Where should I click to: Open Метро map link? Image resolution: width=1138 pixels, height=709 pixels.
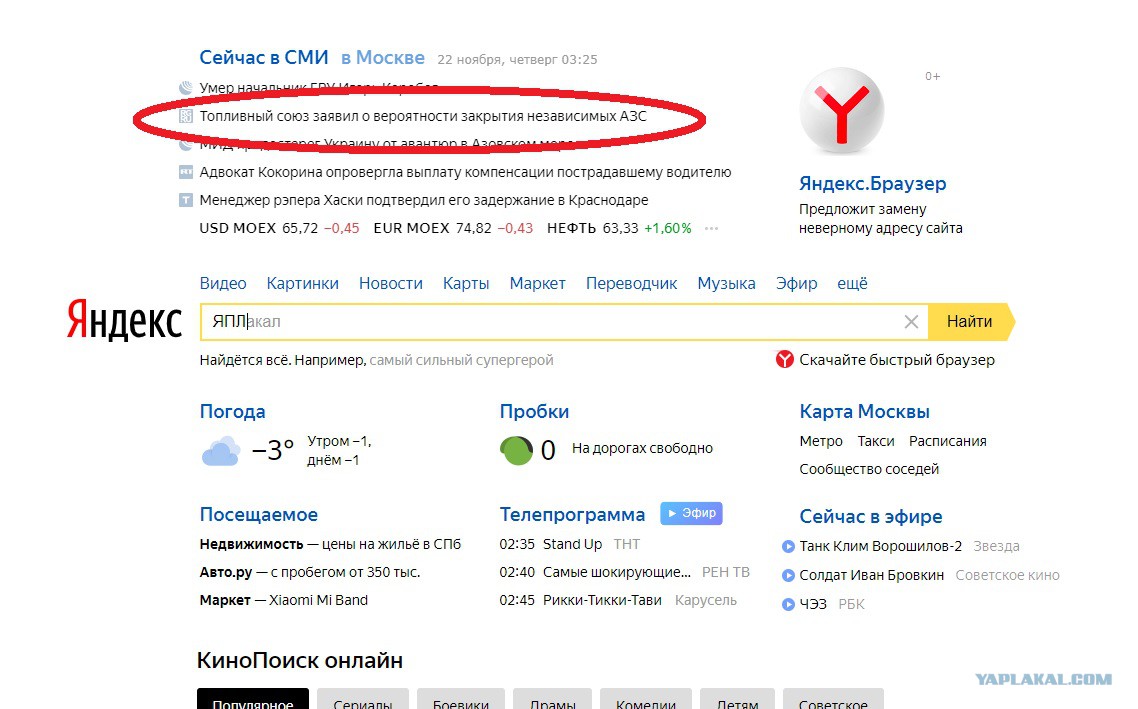(x=821, y=441)
